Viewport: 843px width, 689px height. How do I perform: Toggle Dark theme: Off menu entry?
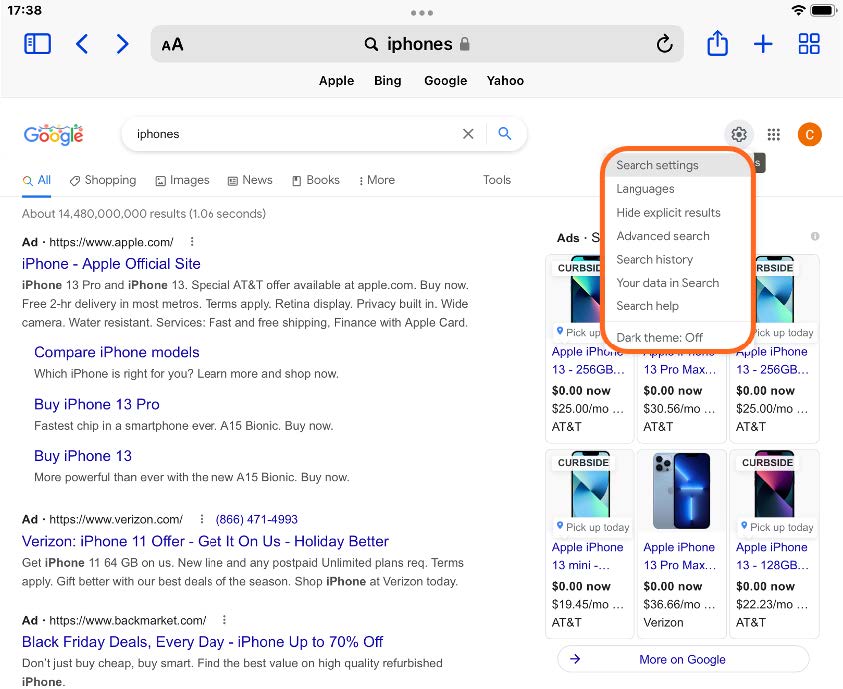pyautogui.click(x=677, y=337)
